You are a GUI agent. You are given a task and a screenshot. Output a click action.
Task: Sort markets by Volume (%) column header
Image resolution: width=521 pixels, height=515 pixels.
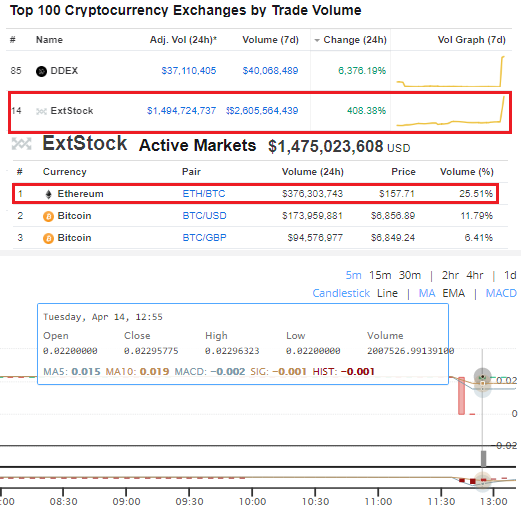[x=467, y=172]
